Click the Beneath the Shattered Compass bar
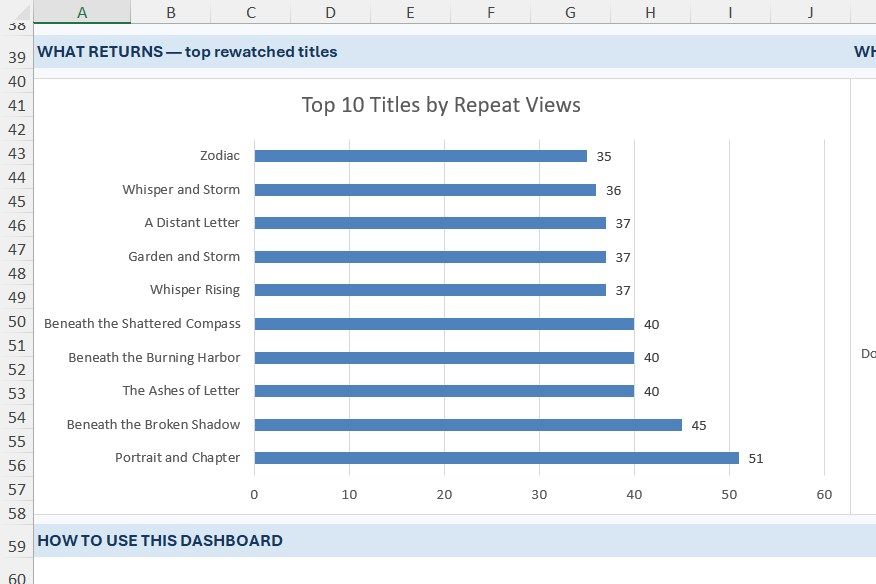Screen dimensions: 876x584 pos(444,324)
